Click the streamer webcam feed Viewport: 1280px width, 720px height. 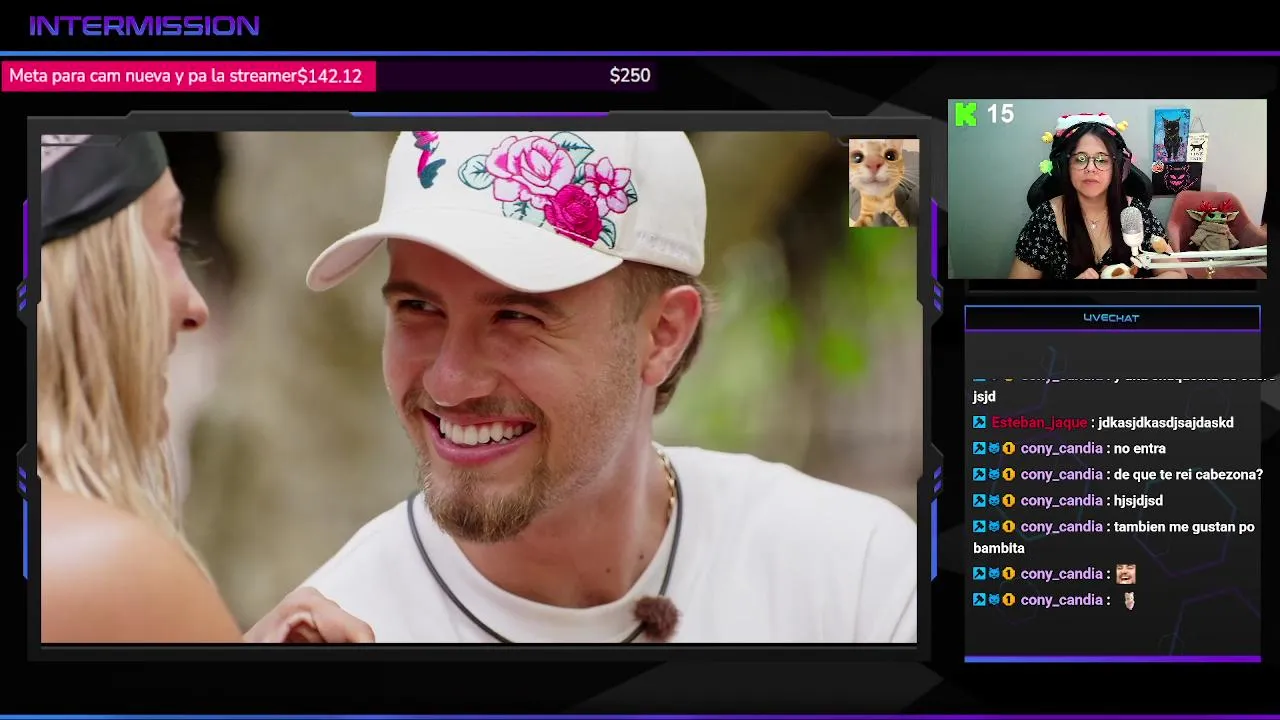pos(1107,188)
